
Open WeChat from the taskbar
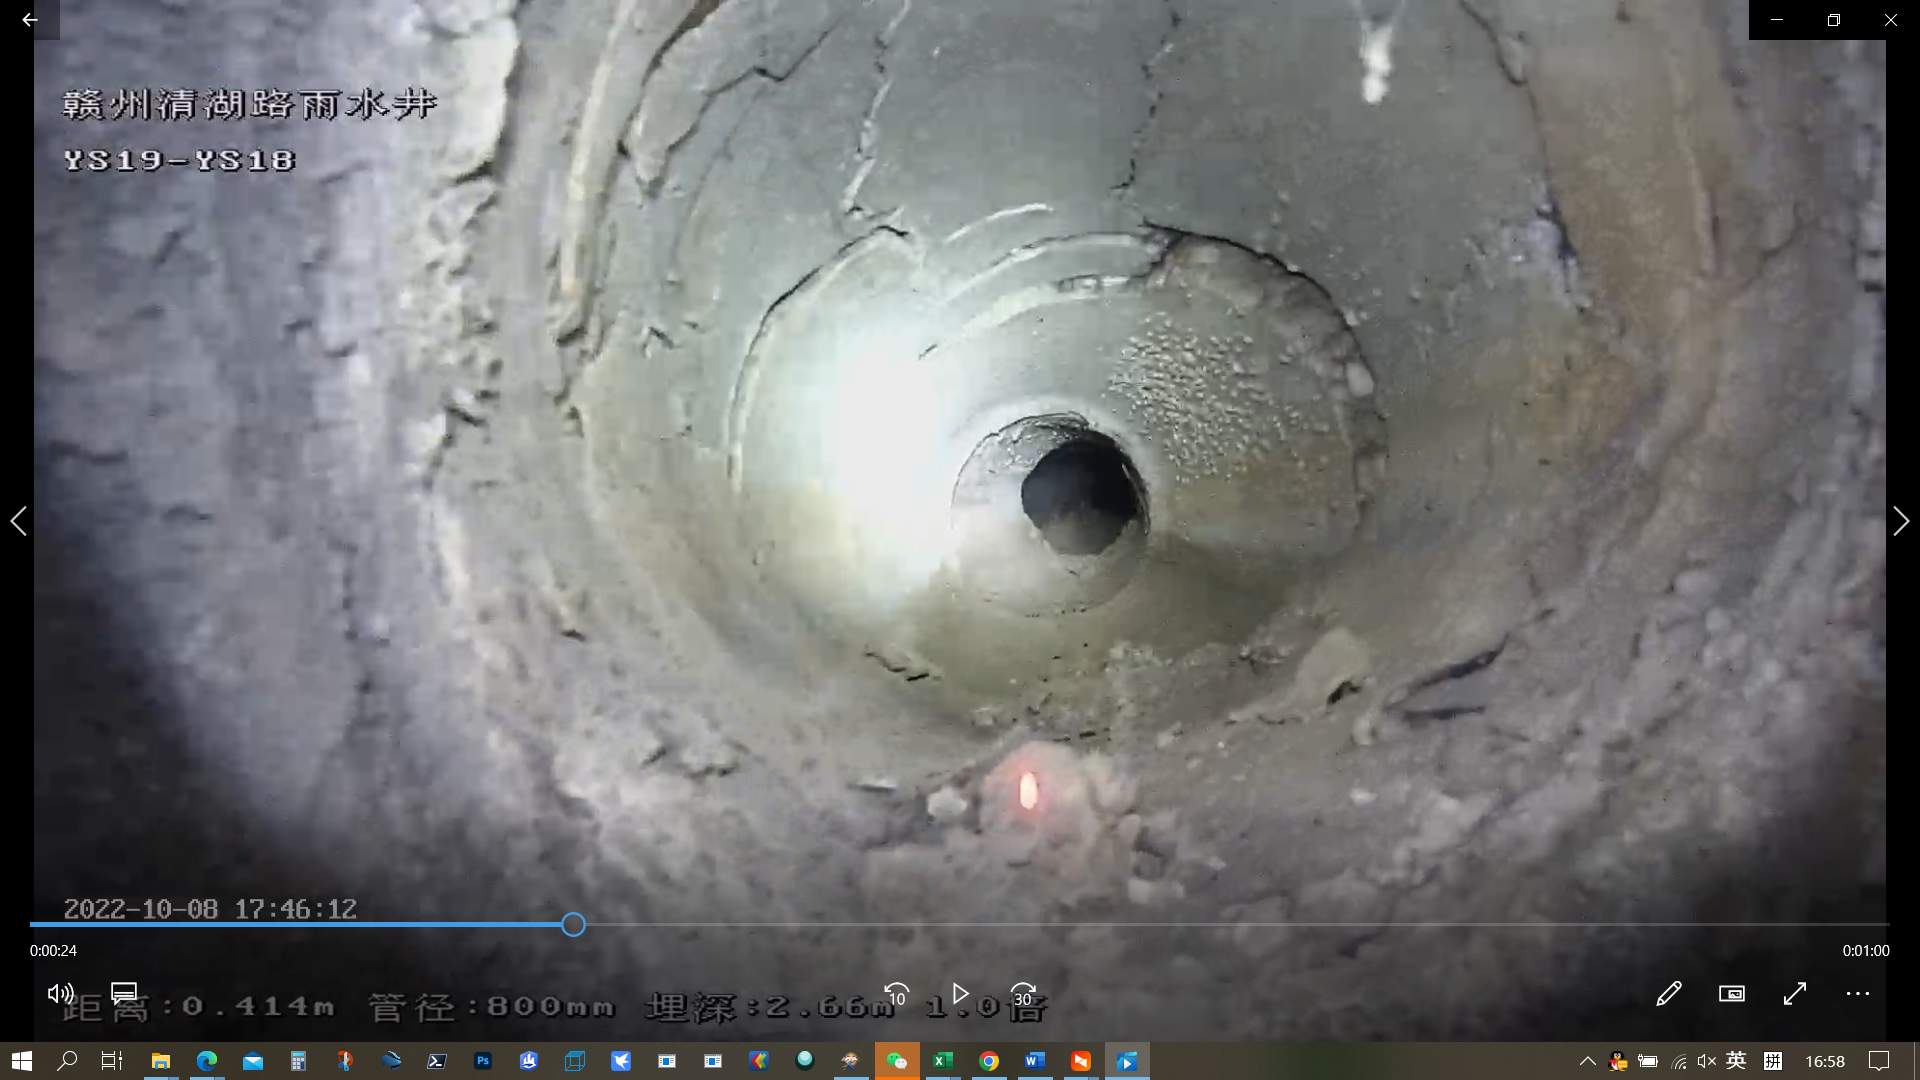tap(897, 1061)
